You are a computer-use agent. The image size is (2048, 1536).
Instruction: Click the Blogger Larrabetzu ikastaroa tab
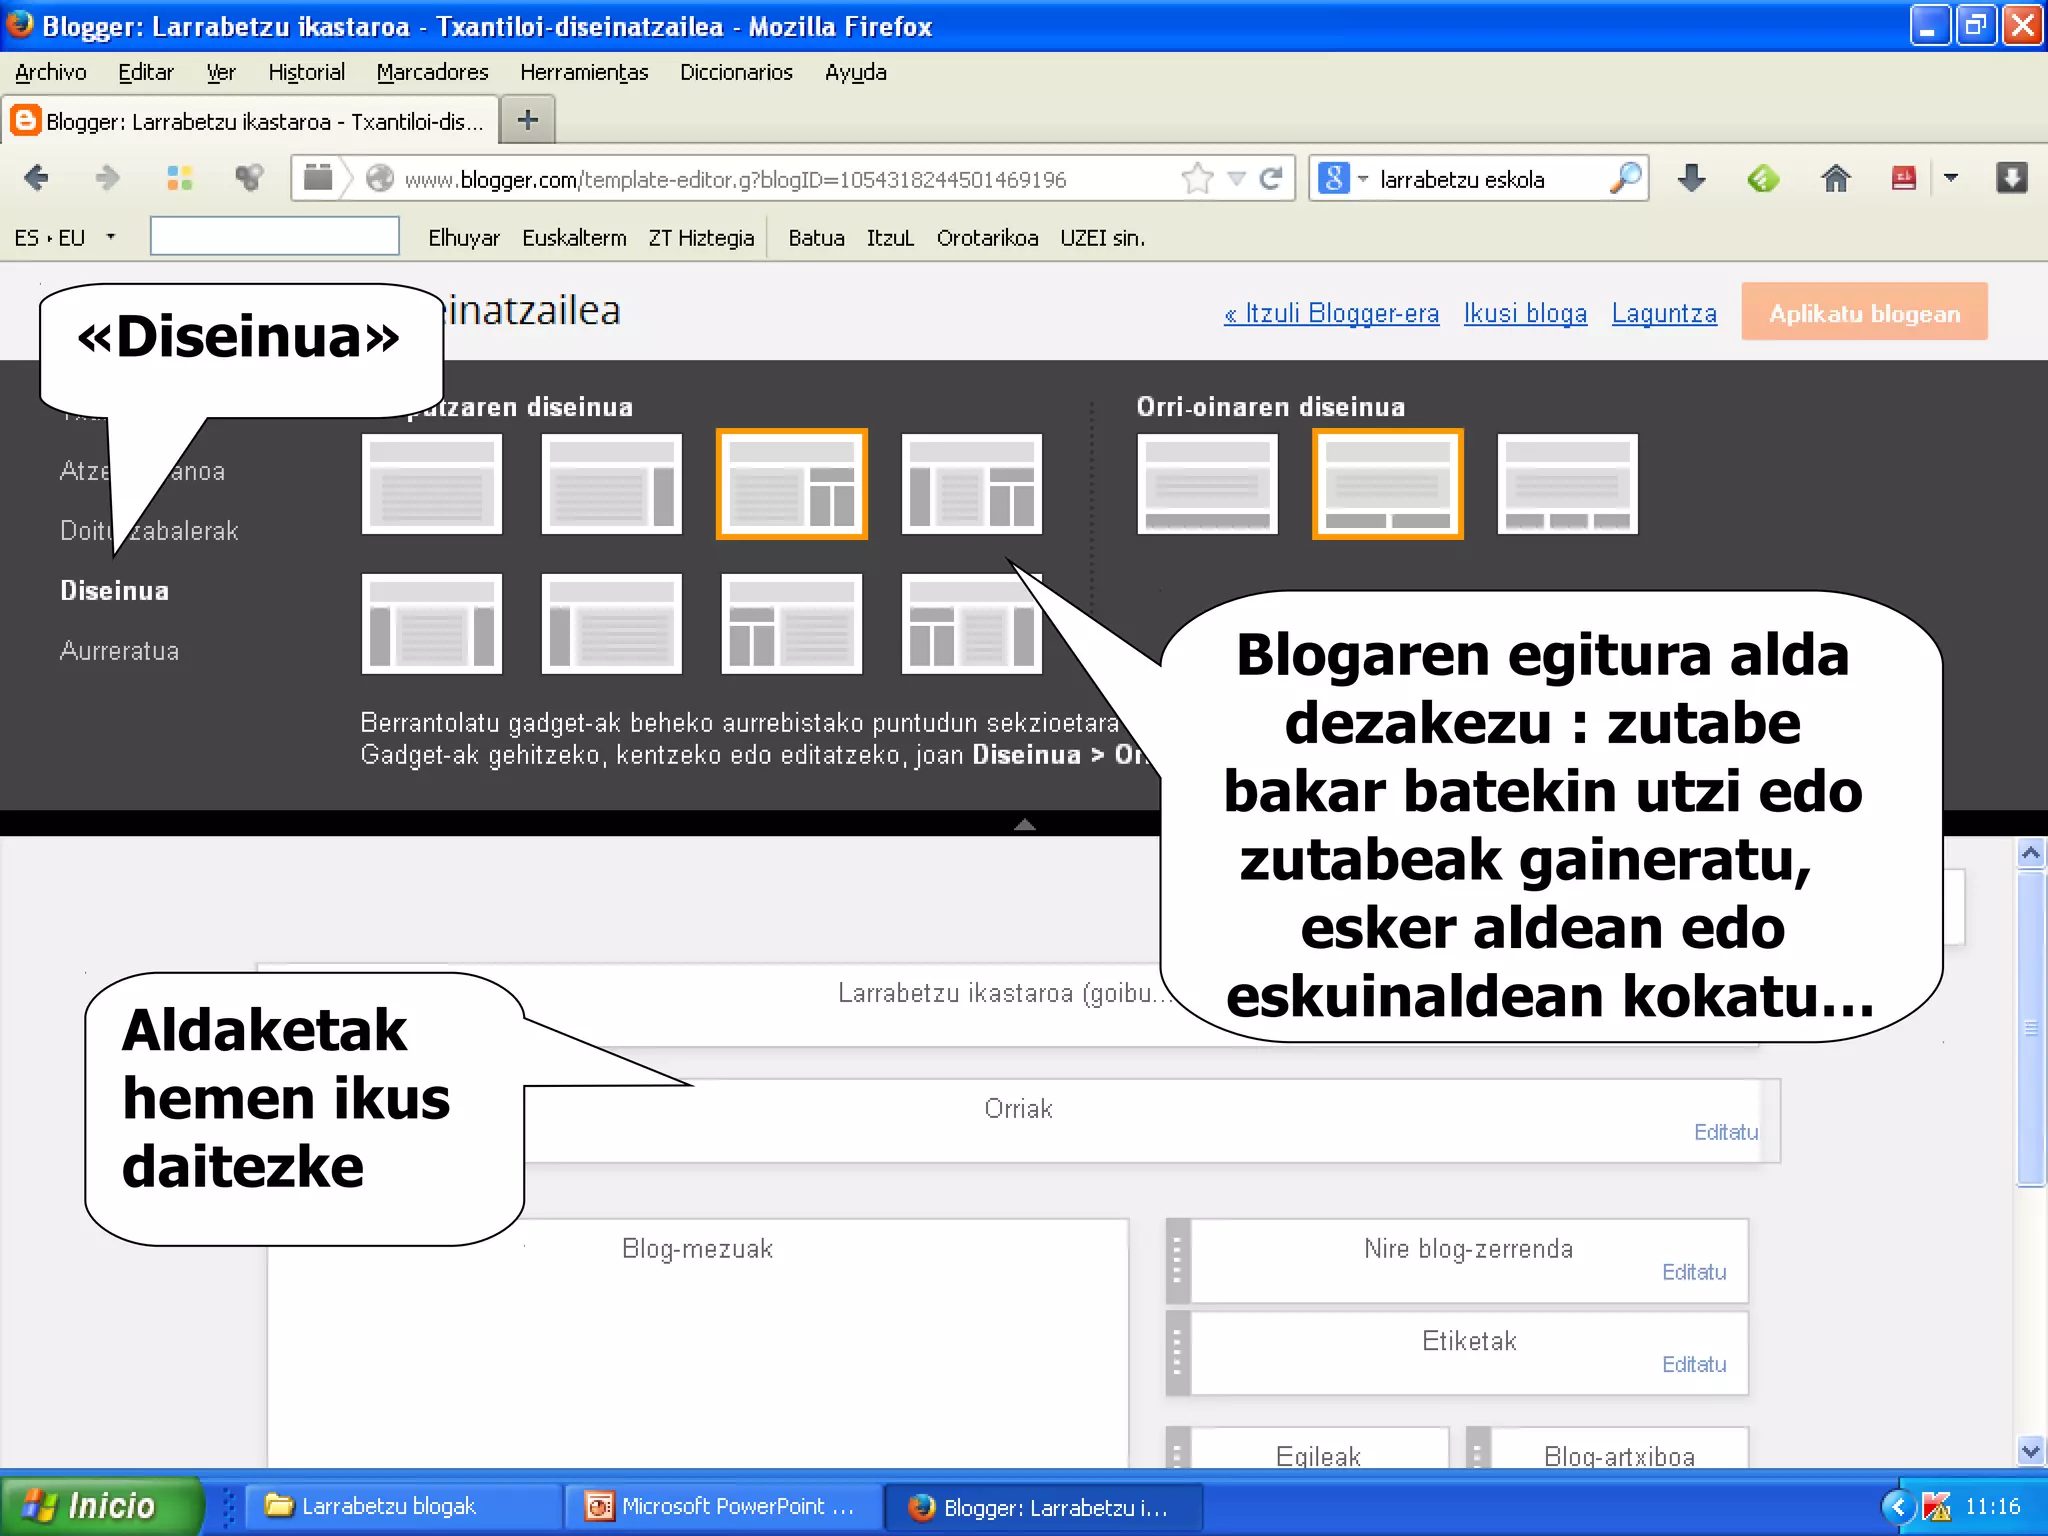250,121
